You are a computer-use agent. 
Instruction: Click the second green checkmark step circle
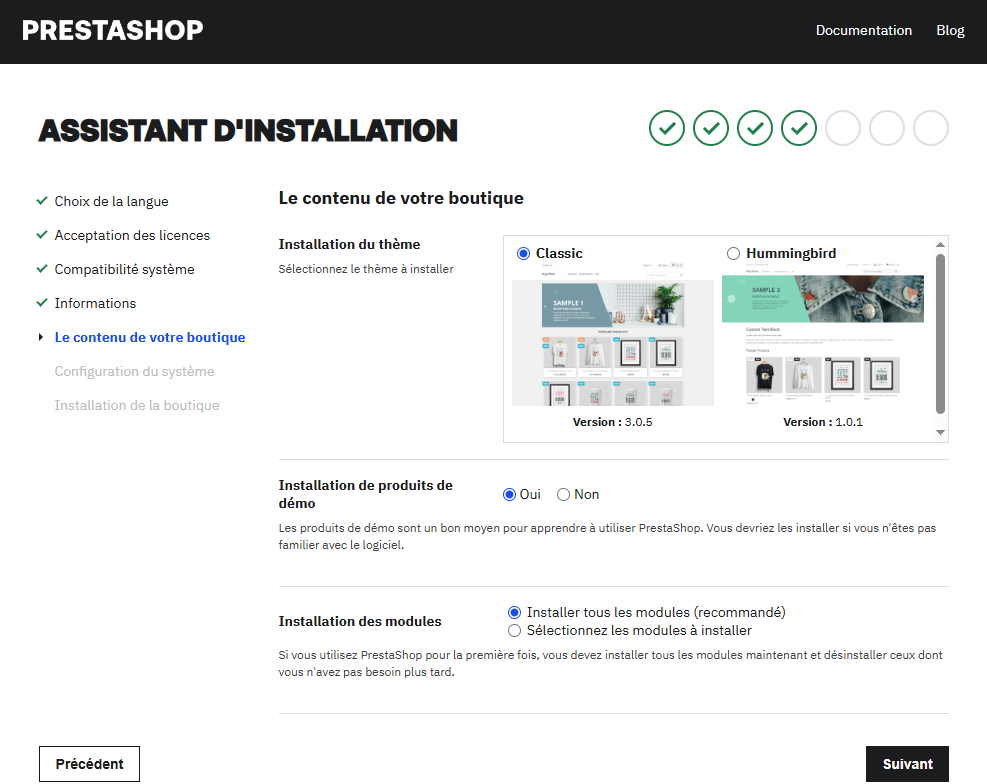tap(711, 128)
